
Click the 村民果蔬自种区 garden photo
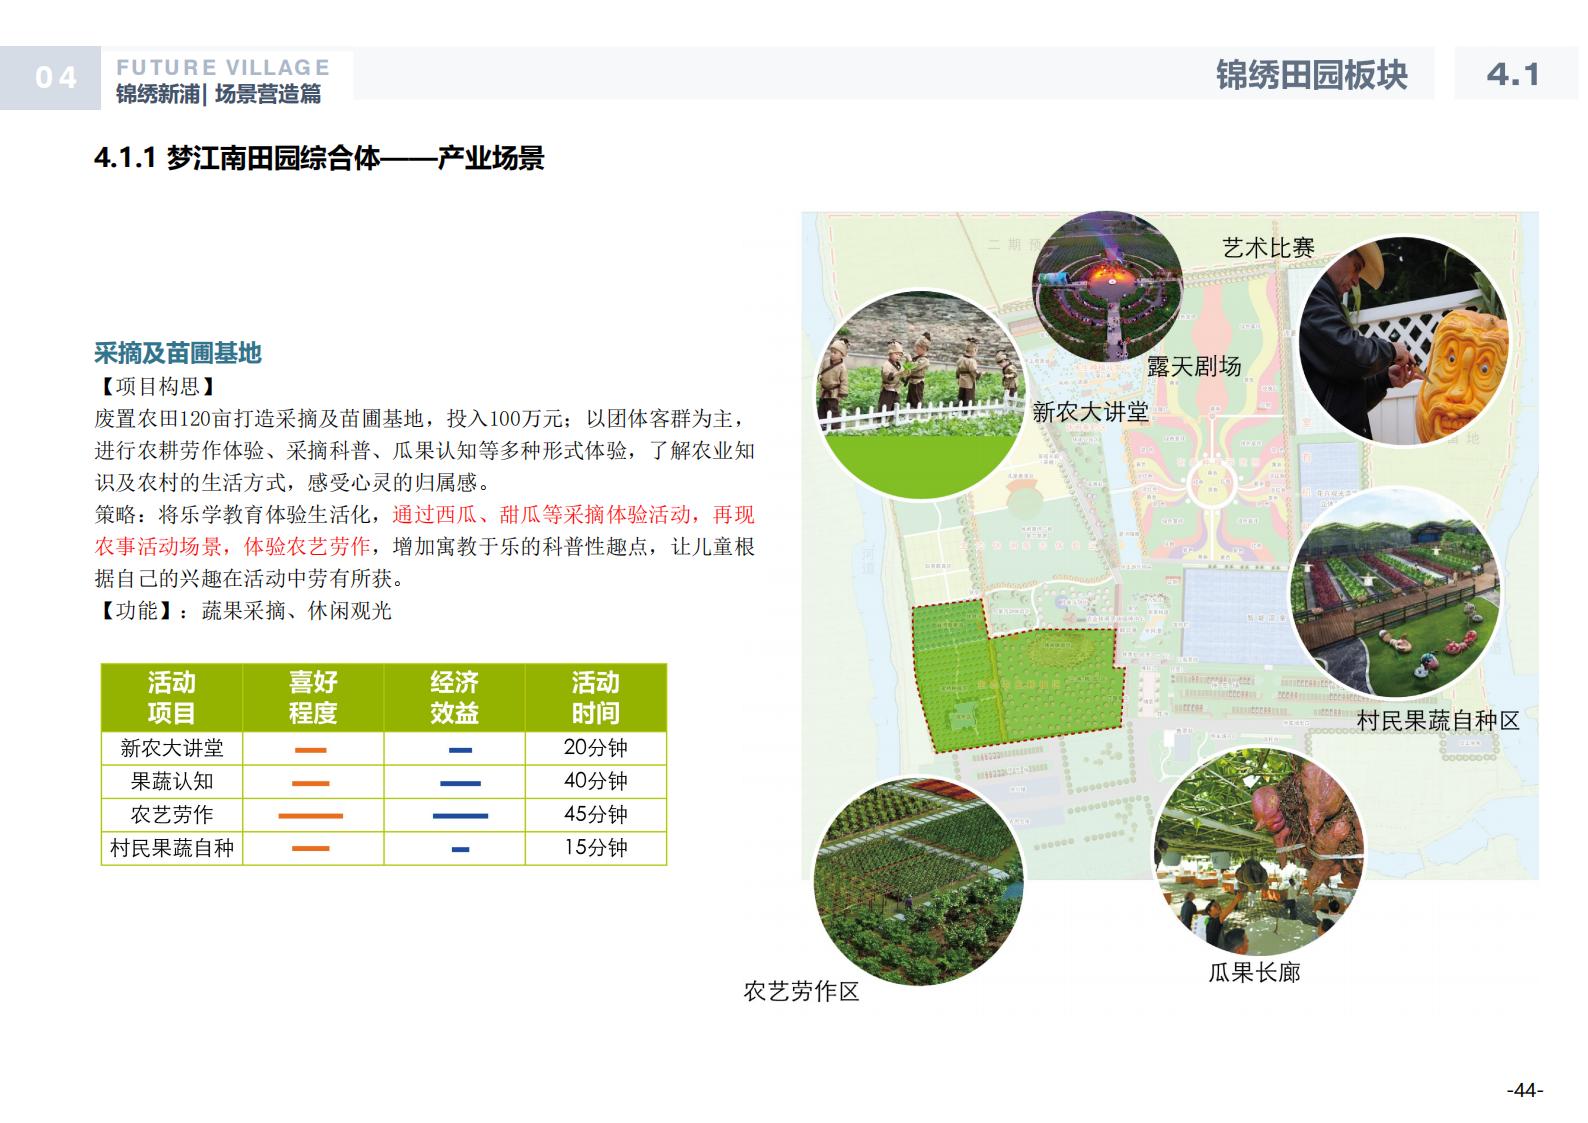[1396, 592]
